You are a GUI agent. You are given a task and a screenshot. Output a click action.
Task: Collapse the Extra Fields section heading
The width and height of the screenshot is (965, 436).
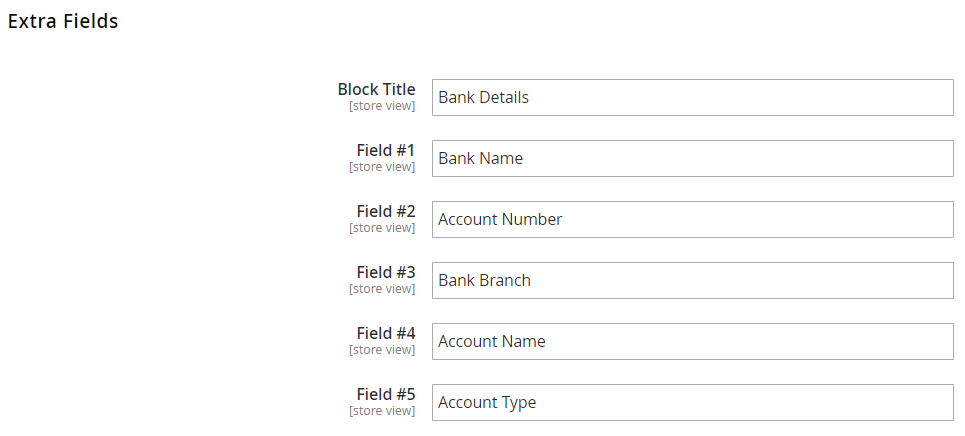point(63,21)
